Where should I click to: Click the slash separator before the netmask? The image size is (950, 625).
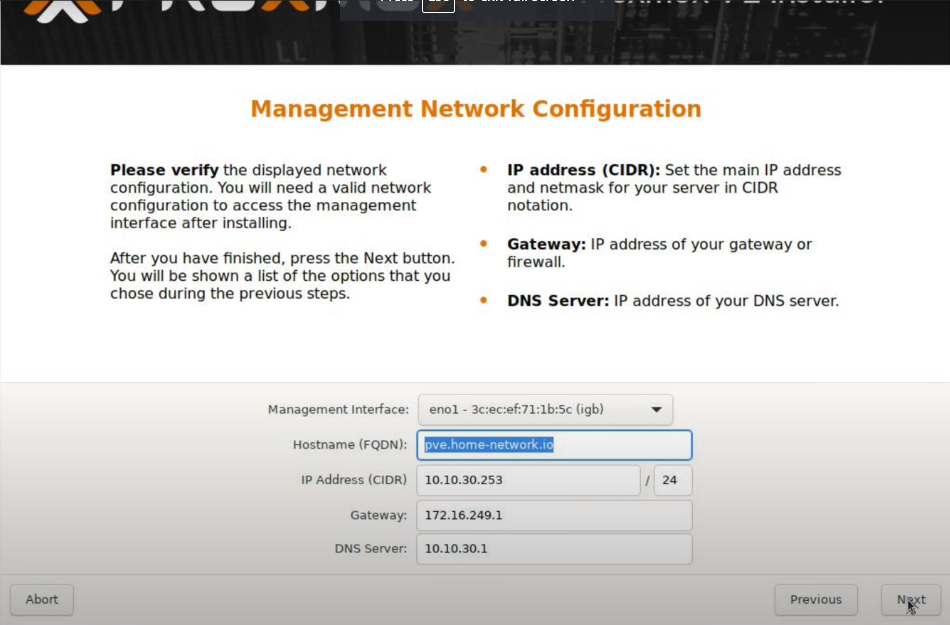[x=647, y=481]
